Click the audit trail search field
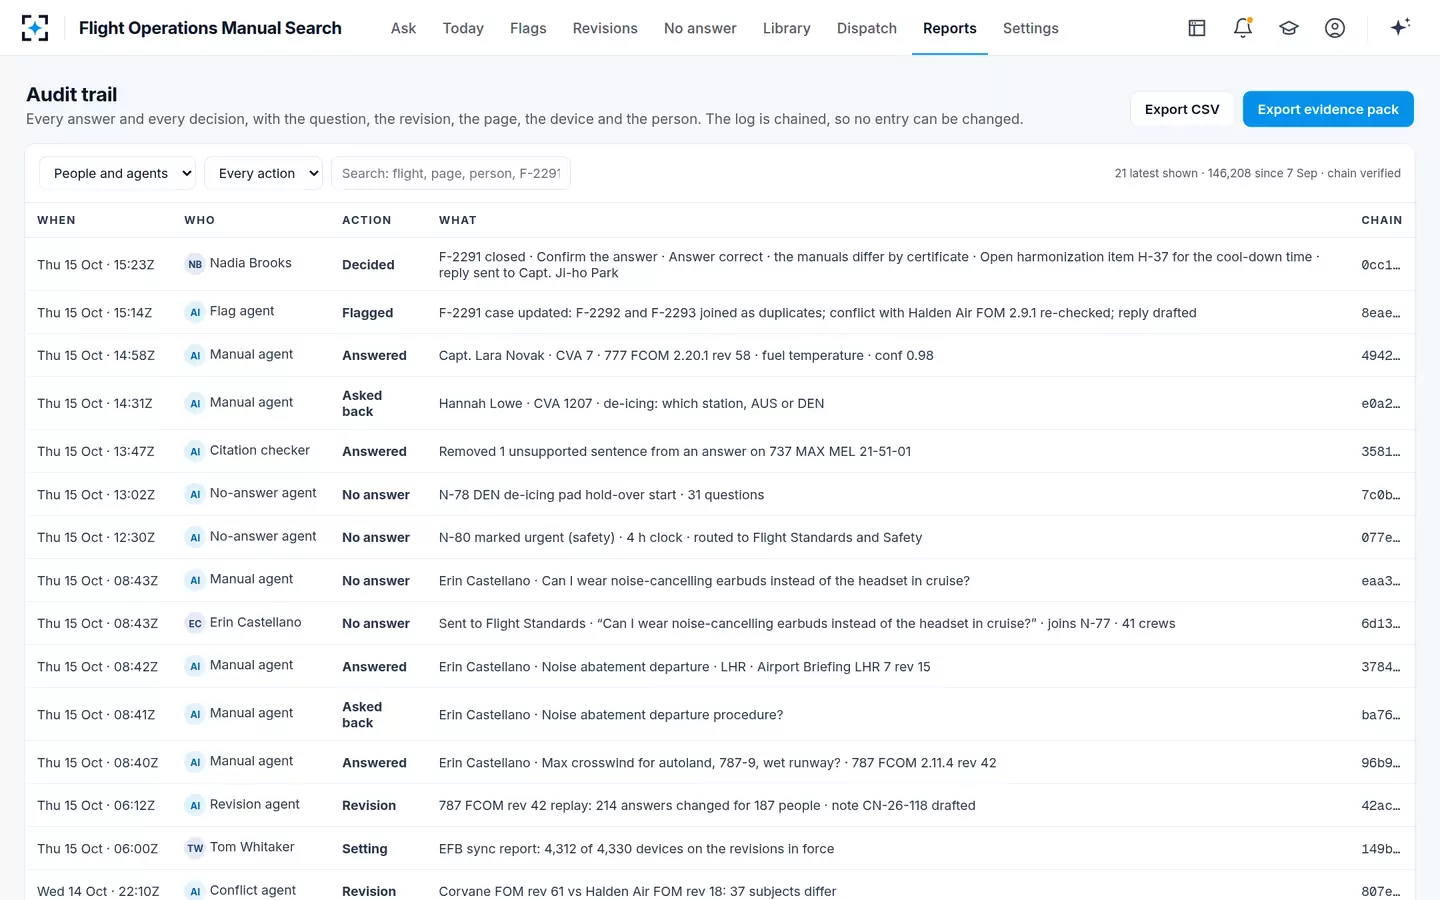The height and width of the screenshot is (900, 1440). click(451, 173)
